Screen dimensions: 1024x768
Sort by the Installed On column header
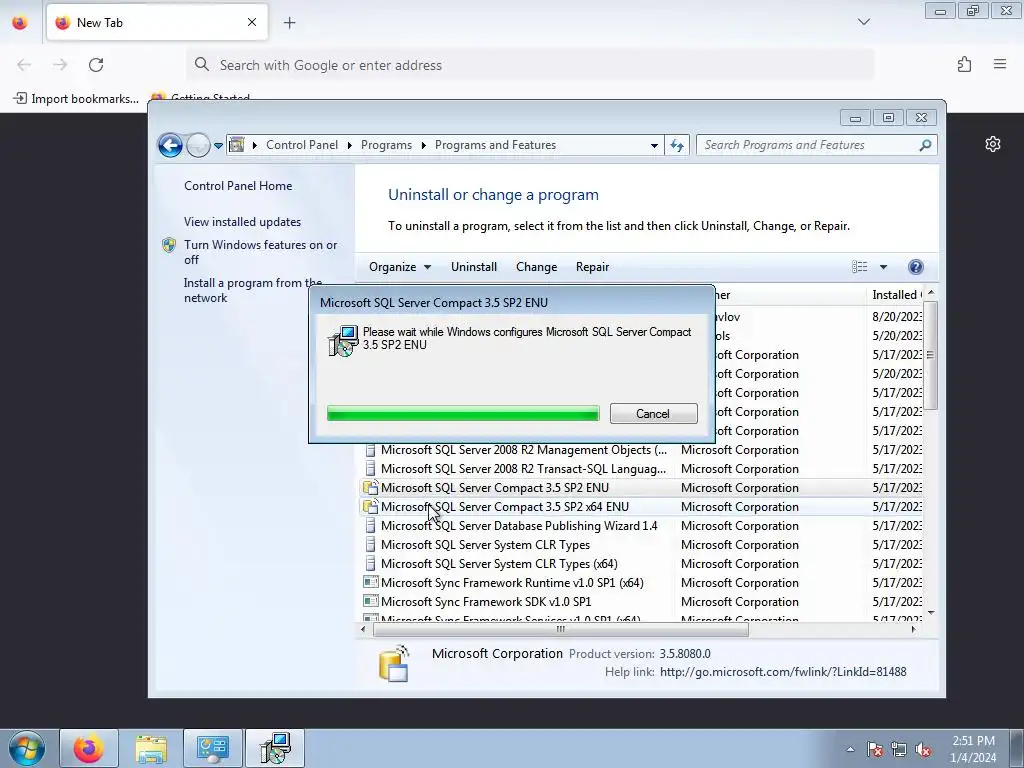(896, 295)
